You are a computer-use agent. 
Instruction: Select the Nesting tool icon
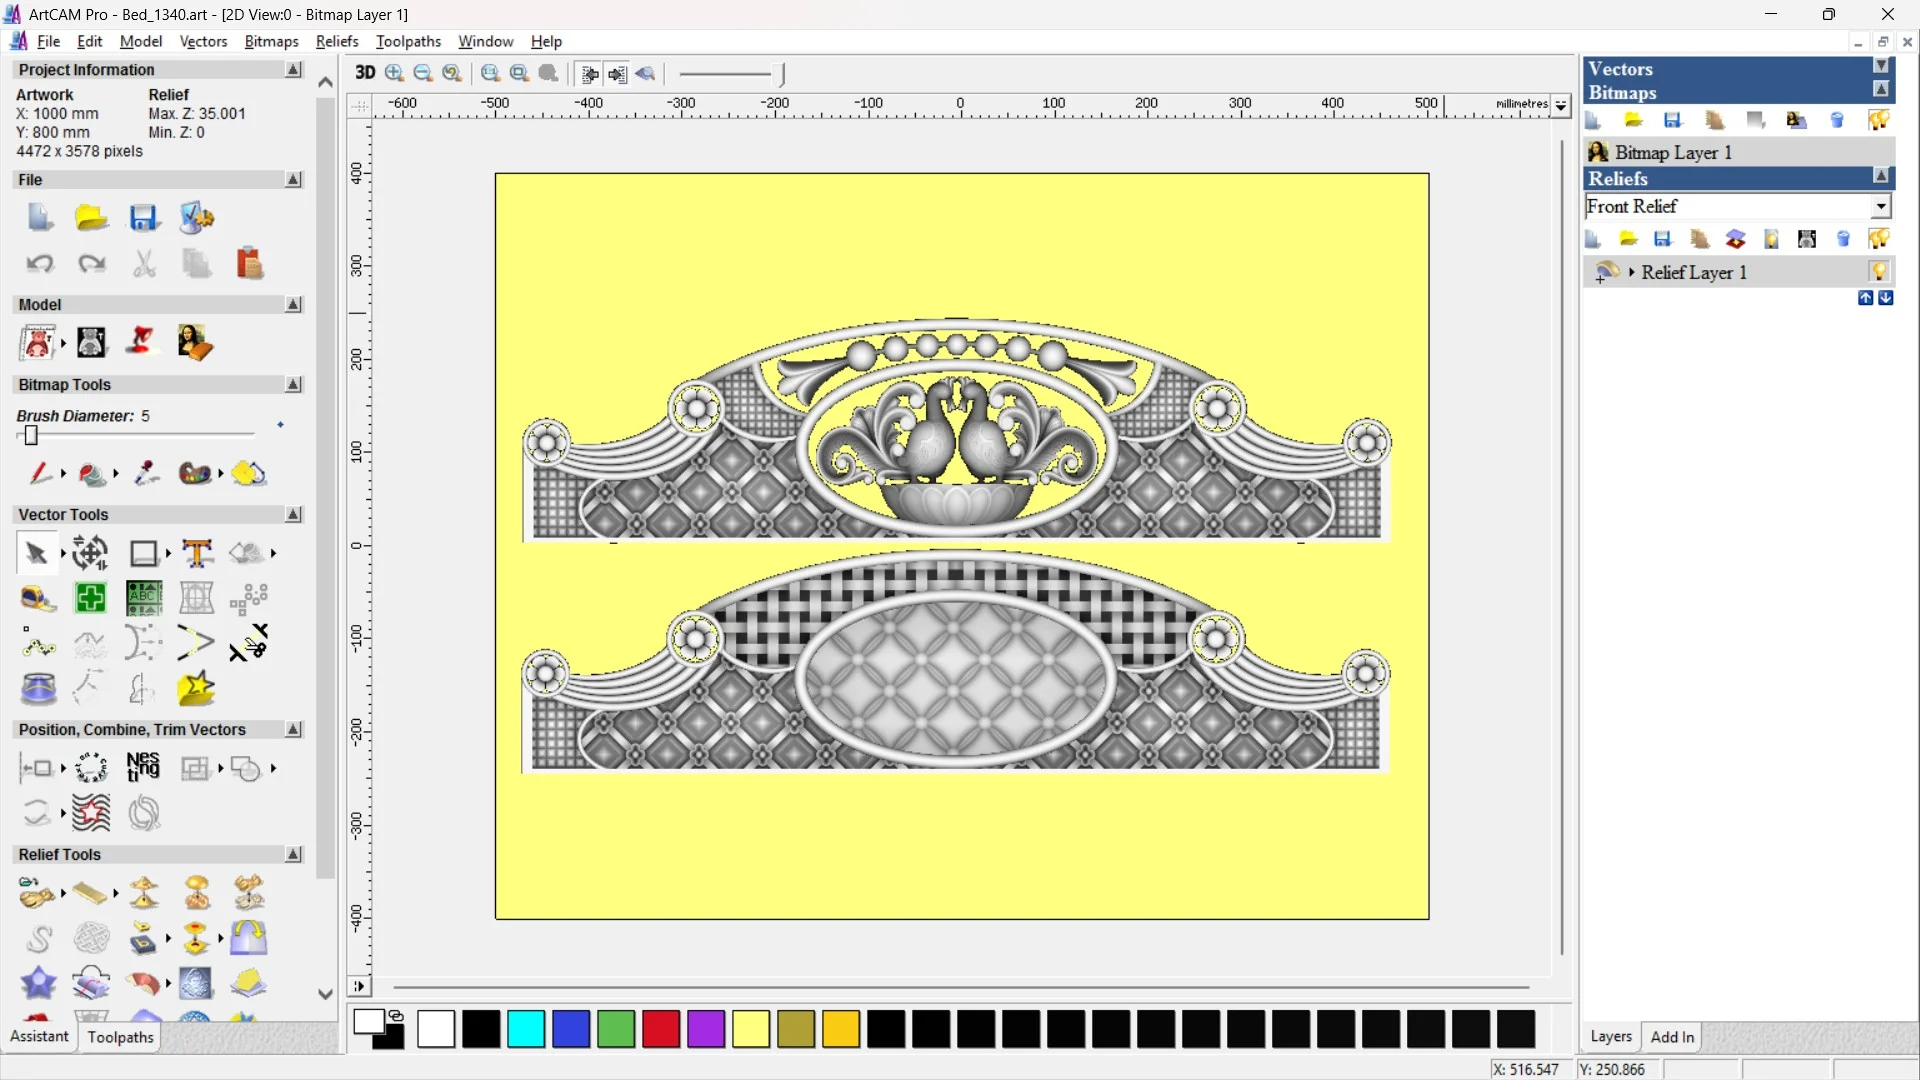[143, 767]
